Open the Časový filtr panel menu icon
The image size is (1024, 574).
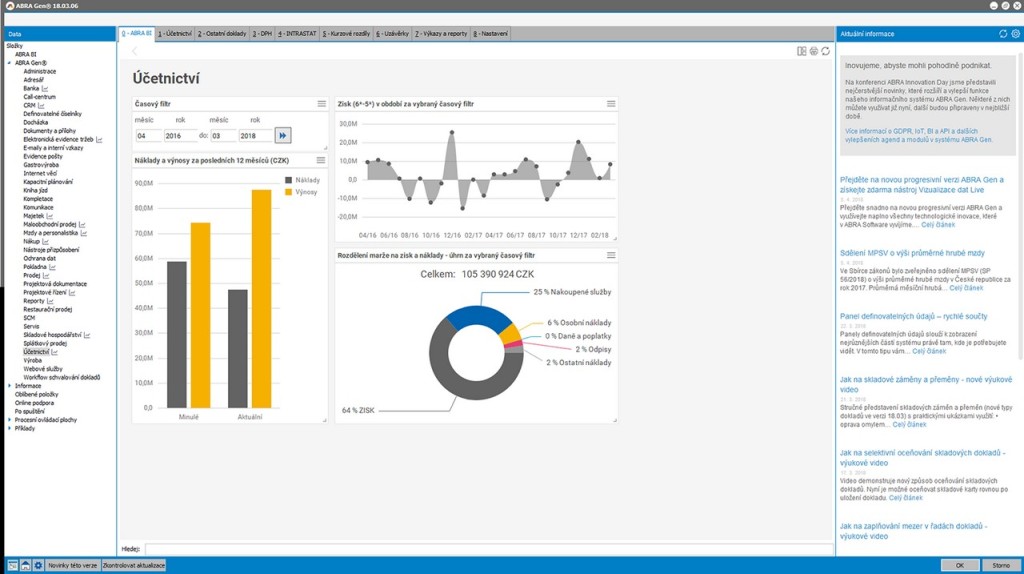click(321, 103)
